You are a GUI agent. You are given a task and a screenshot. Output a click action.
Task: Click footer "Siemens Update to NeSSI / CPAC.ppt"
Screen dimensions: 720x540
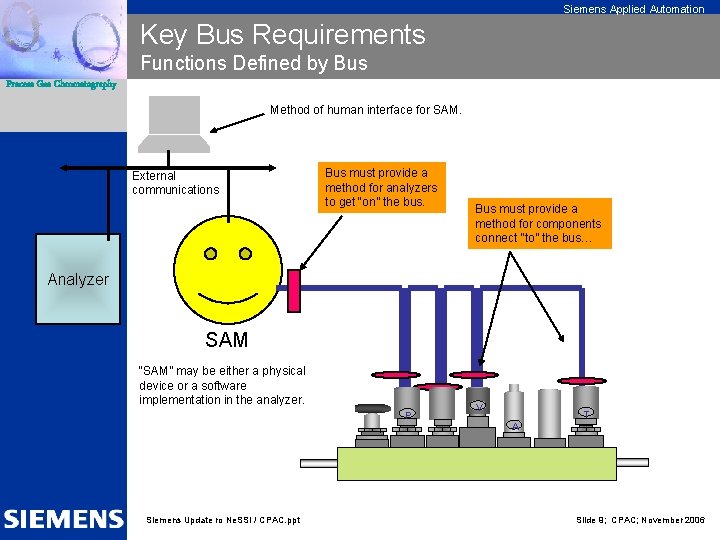pyautogui.click(x=223, y=520)
